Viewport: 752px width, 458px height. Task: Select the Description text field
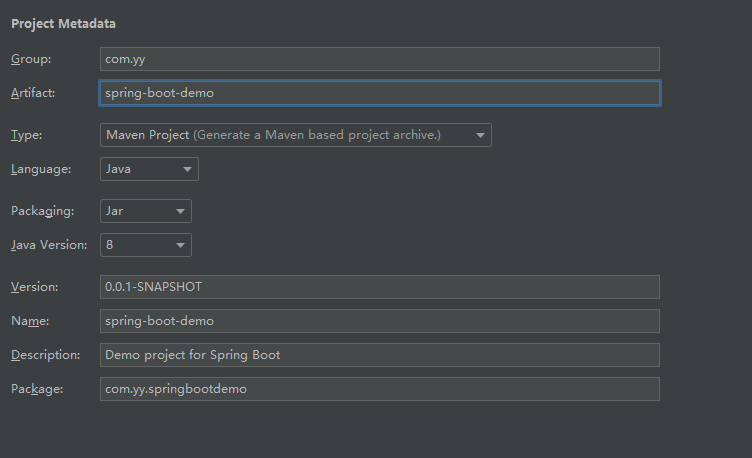point(379,355)
